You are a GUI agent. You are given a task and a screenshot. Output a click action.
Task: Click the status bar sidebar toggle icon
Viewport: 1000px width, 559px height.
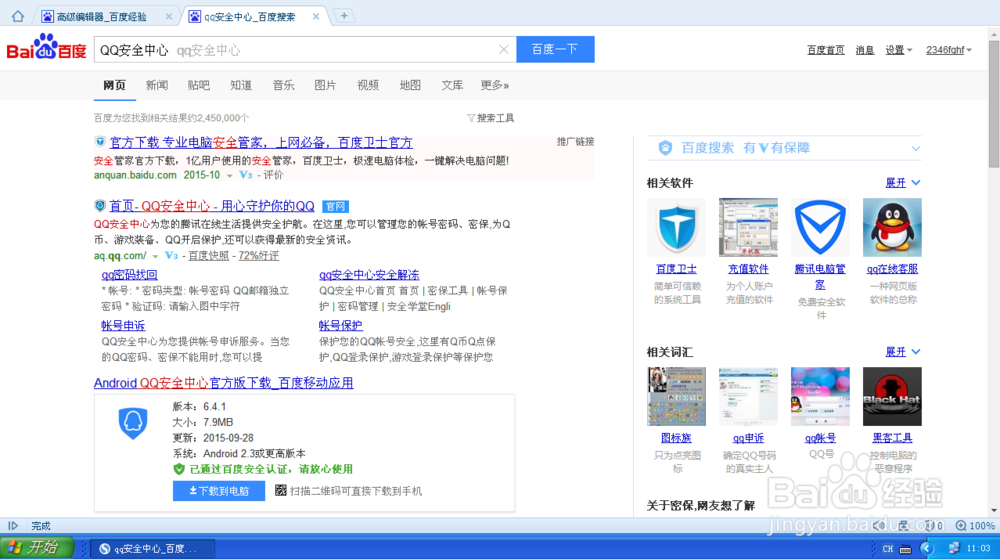tap(13, 526)
